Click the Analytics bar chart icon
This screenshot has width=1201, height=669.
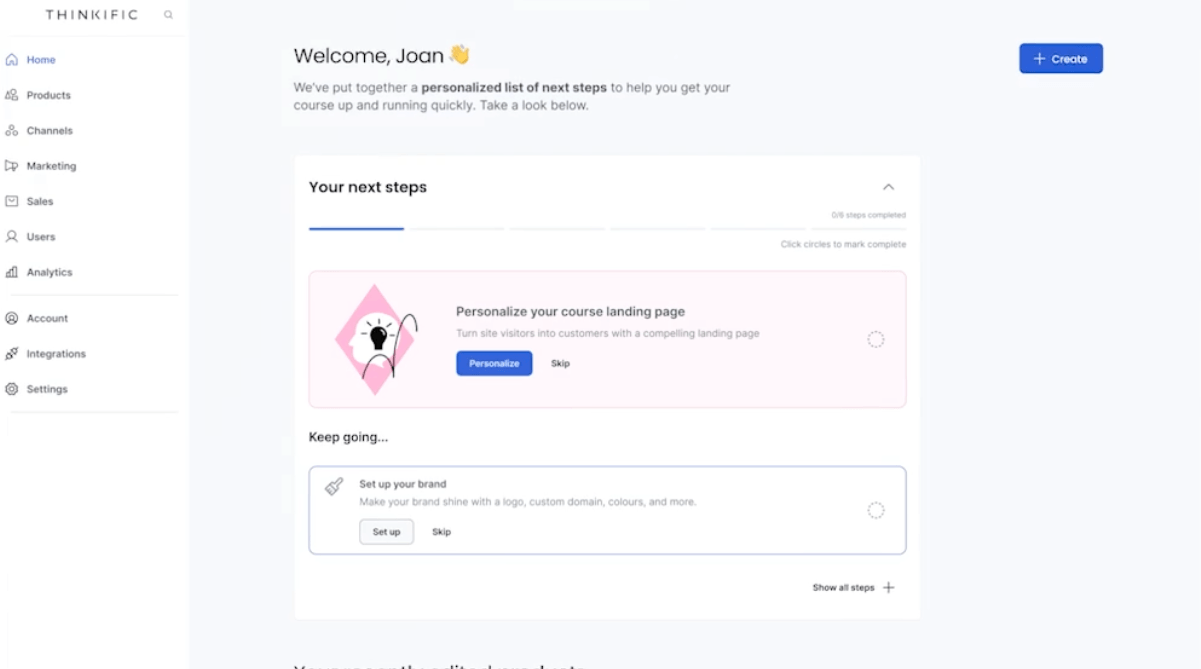coord(12,272)
